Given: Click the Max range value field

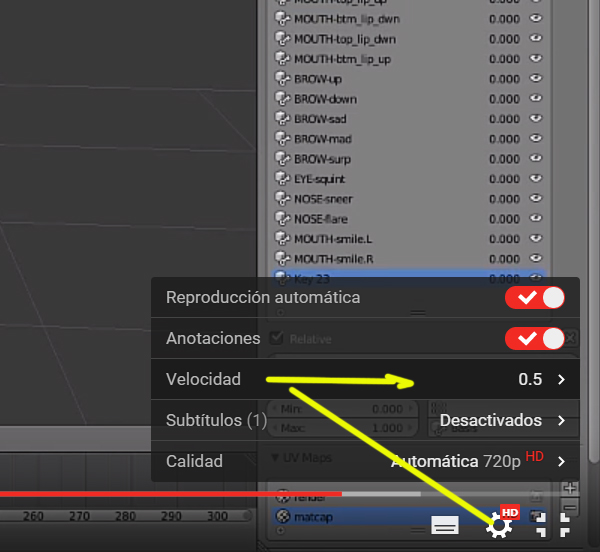Looking at the screenshot, I should [x=344, y=428].
